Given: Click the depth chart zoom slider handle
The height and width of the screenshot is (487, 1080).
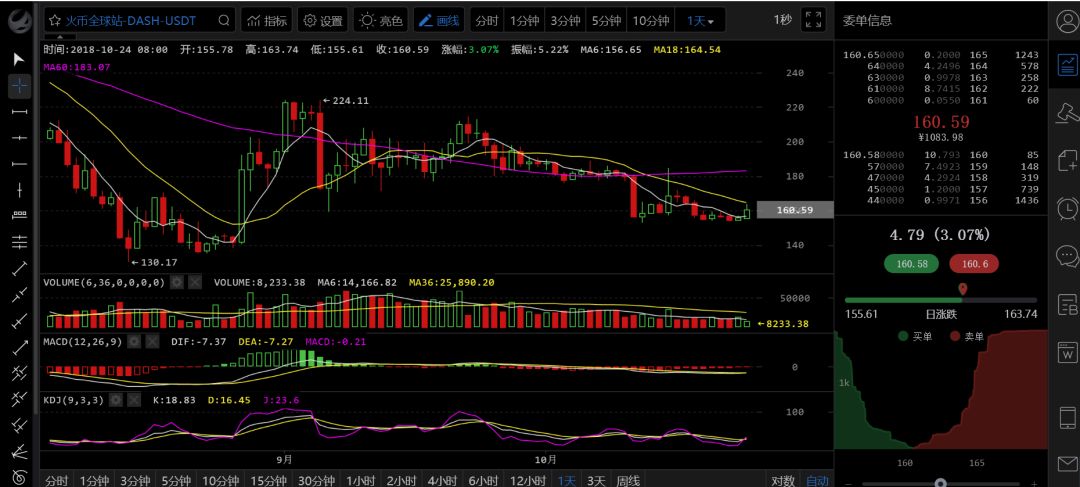Looking at the screenshot, I should (x=939, y=483).
